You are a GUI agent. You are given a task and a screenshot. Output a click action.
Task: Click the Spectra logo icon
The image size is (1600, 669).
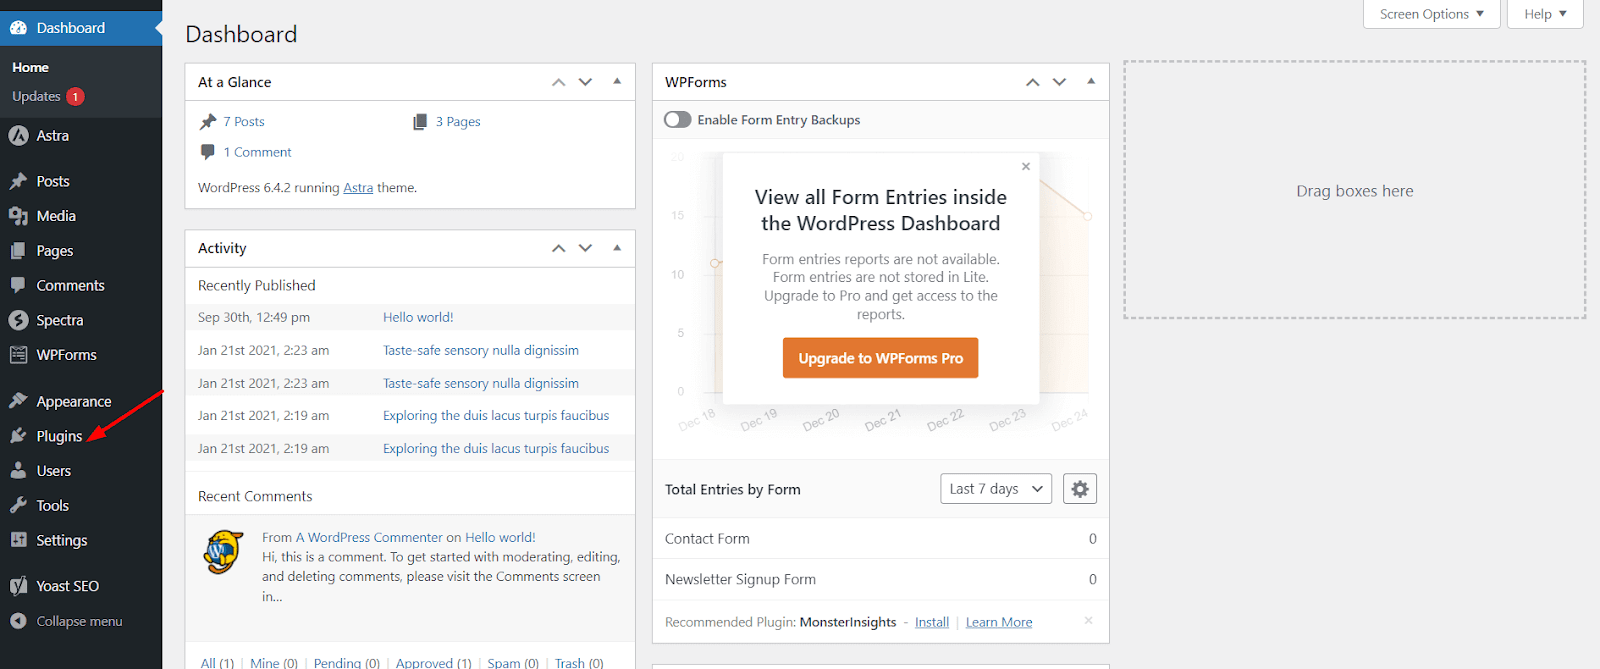[18, 320]
